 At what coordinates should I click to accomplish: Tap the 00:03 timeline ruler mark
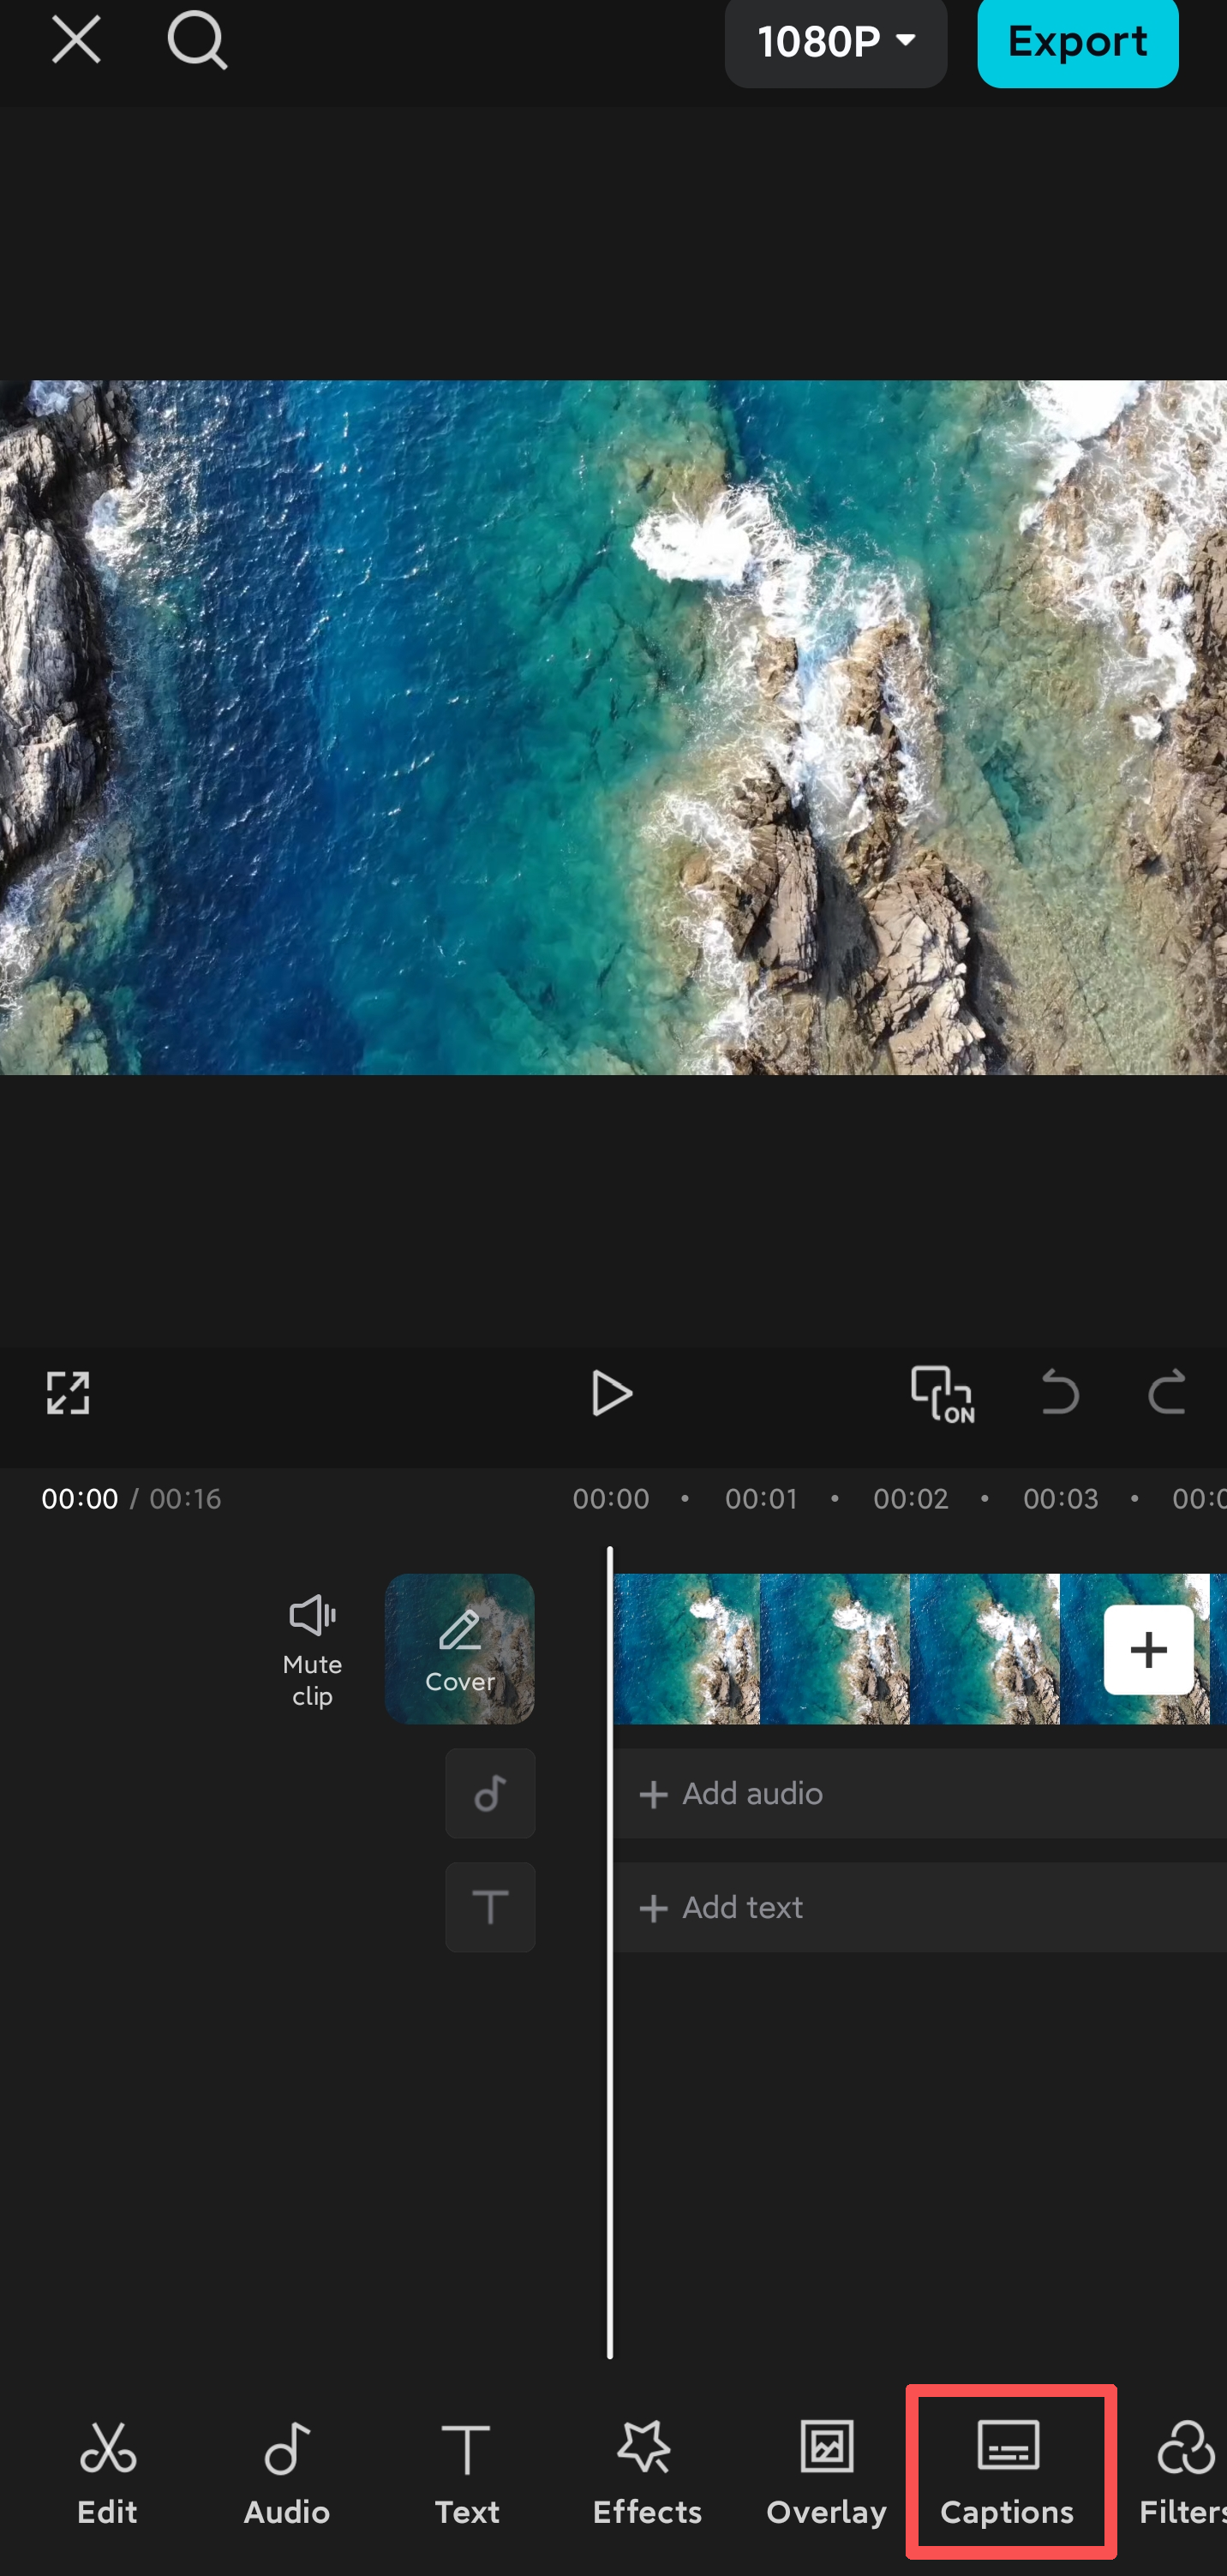tap(1060, 1499)
